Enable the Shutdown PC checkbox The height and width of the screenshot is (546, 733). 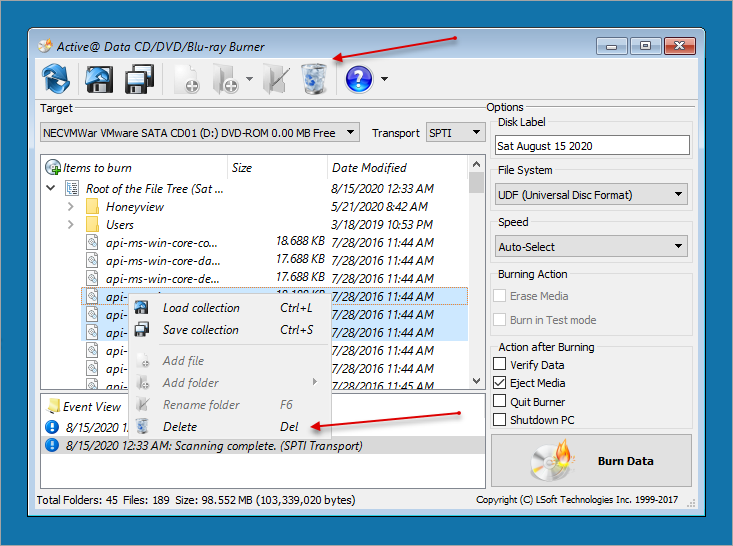(x=499, y=419)
